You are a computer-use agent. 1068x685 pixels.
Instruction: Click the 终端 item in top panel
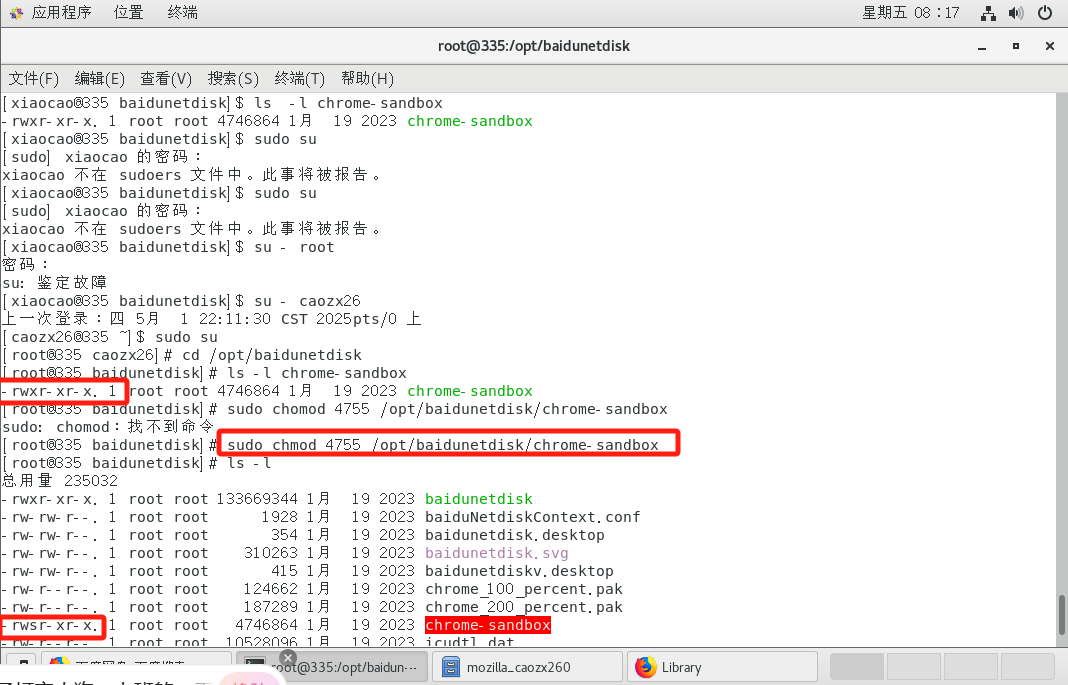coord(183,12)
